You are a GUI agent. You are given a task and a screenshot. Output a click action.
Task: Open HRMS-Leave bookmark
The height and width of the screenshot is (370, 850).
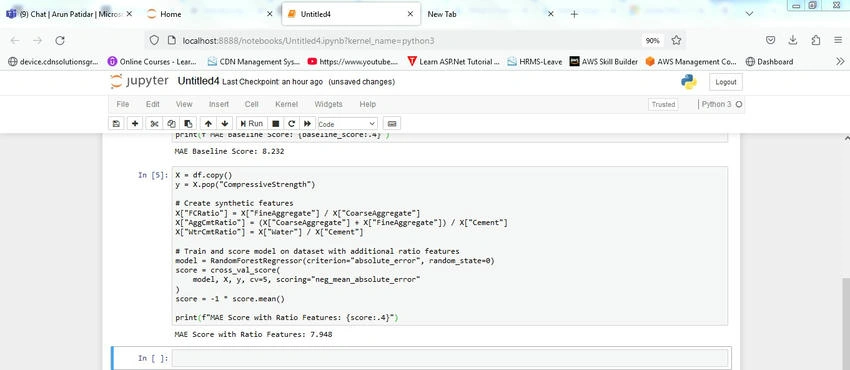[x=535, y=62]
